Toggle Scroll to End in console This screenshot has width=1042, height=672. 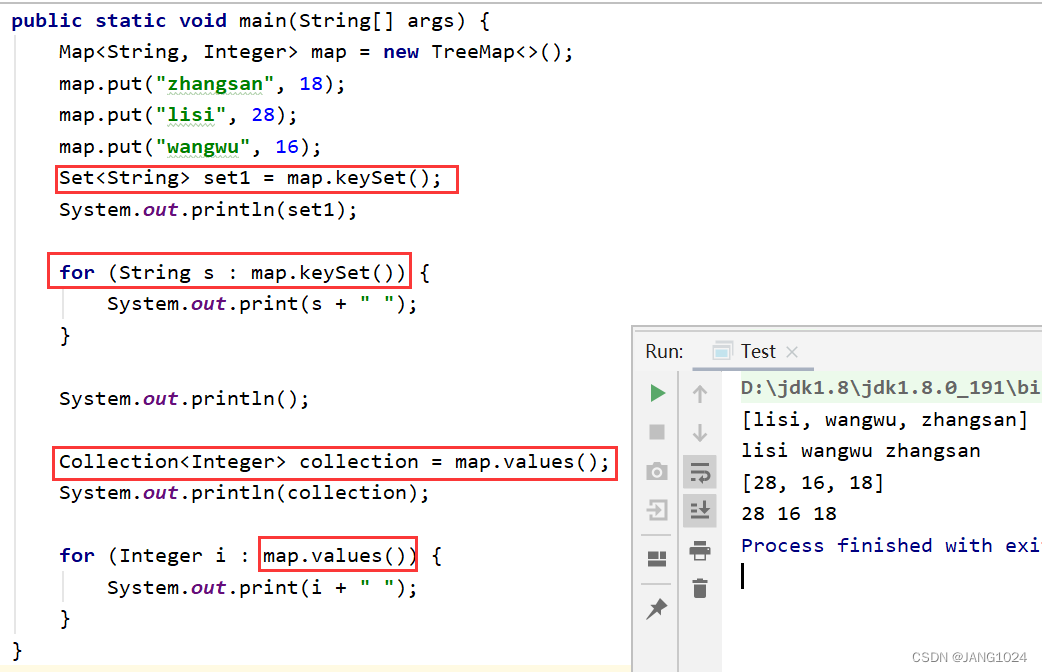coord(700,510)
